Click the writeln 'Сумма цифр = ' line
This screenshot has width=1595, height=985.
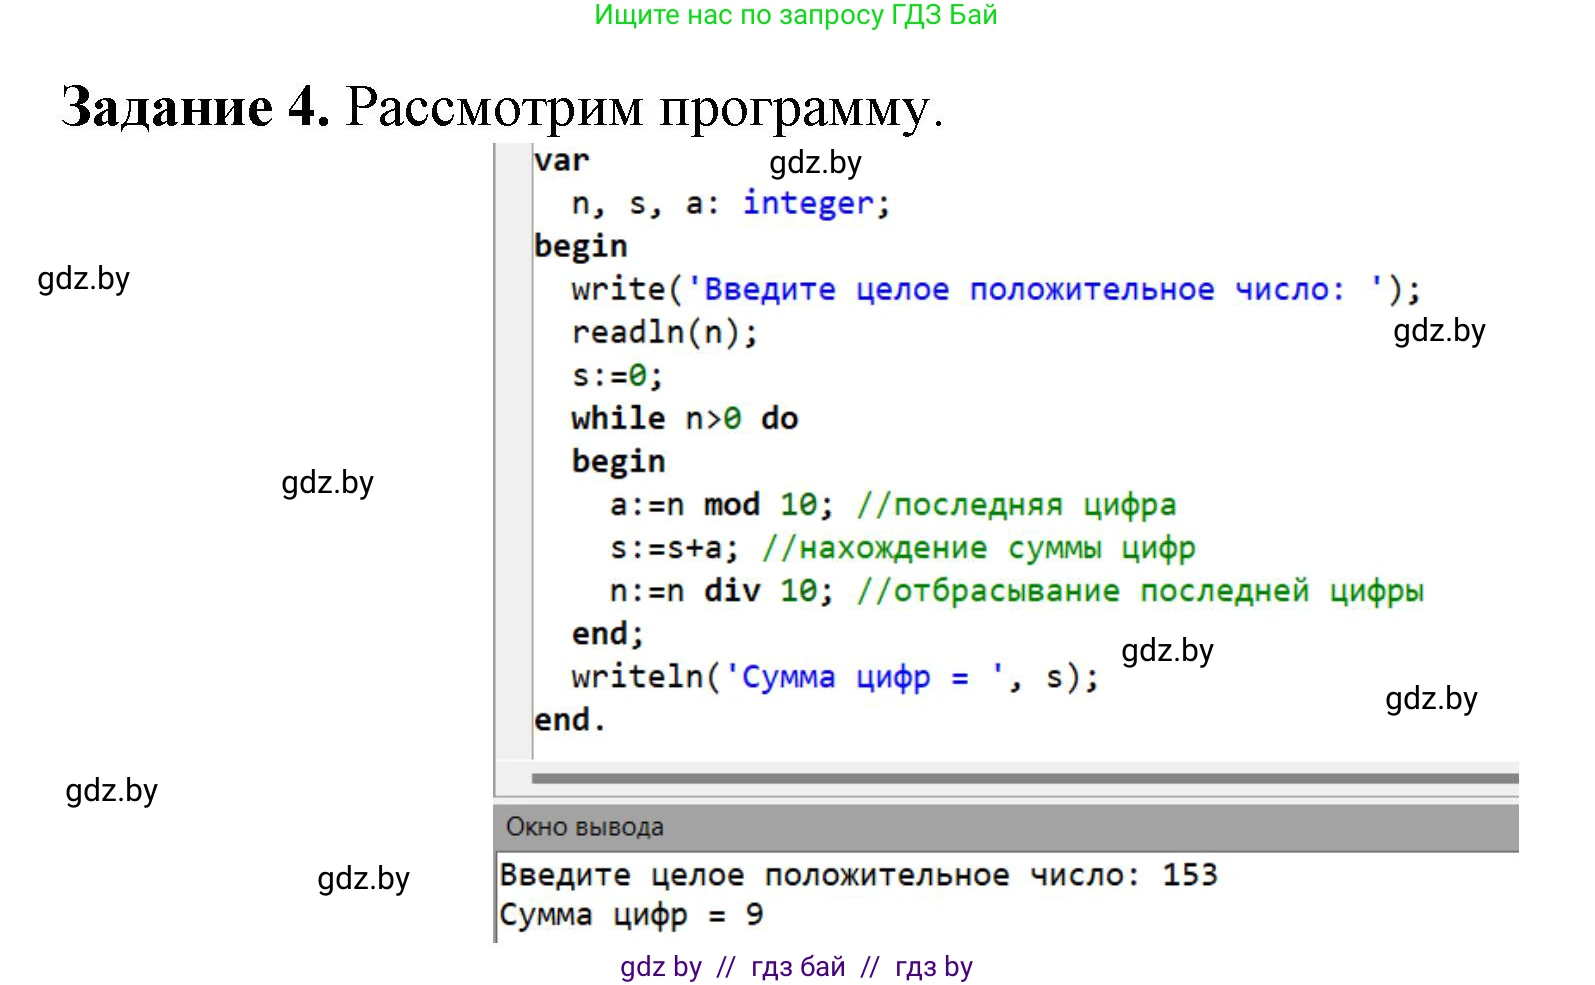click(834, 677)
